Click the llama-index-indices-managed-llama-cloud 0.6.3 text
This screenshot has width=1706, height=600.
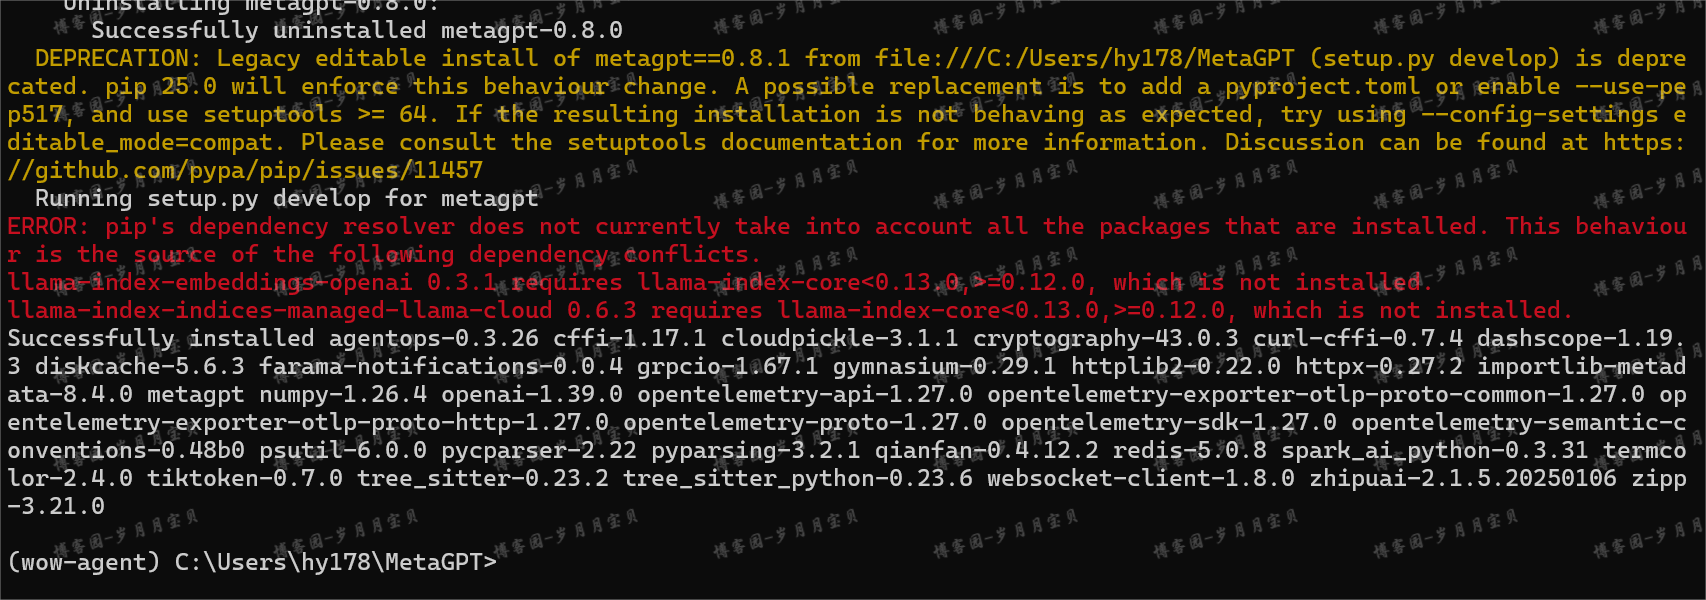pyautogui.click(x=322, y=310)
